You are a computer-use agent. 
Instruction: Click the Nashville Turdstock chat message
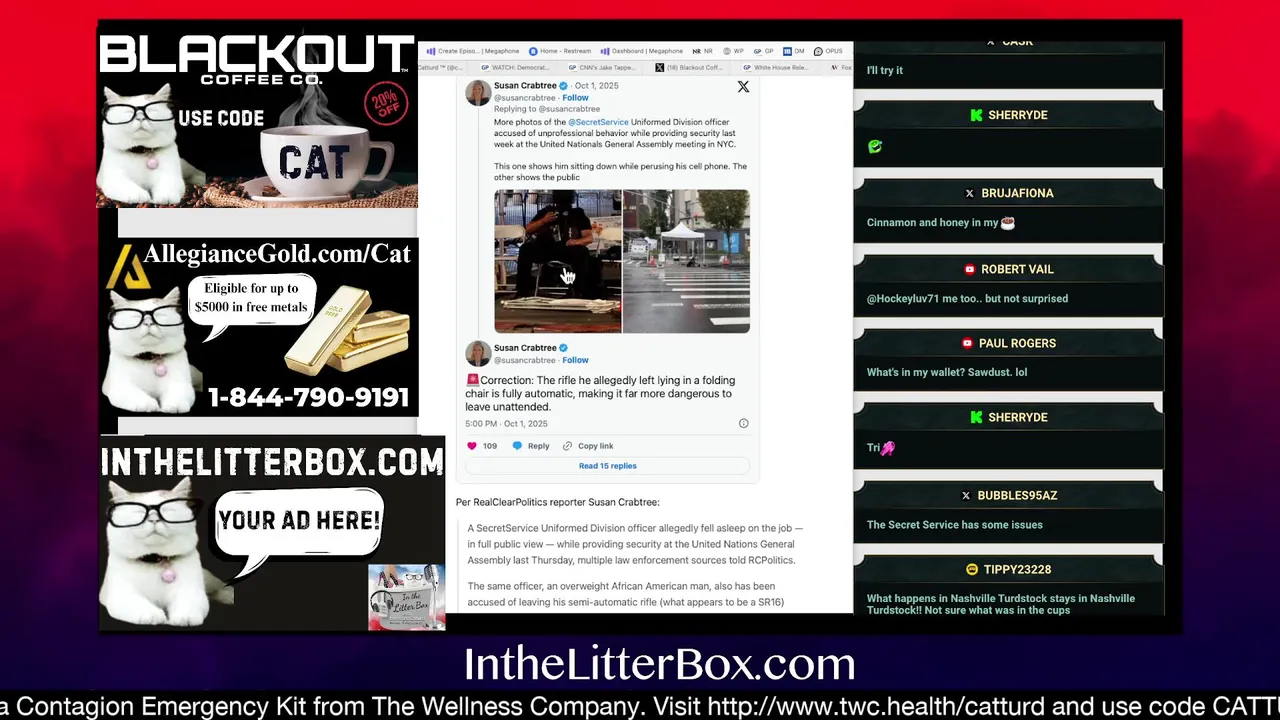point(1001,604)
